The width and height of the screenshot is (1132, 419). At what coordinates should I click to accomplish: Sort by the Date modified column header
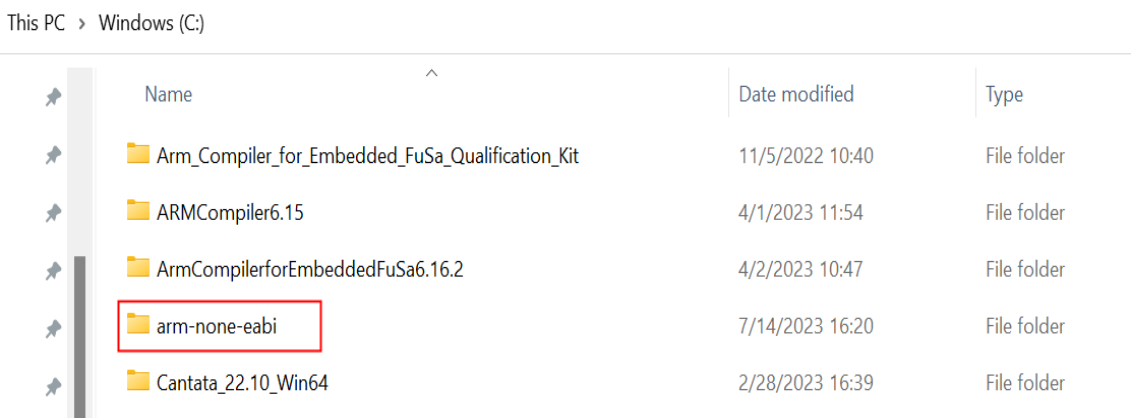click(x=796, y=95)
